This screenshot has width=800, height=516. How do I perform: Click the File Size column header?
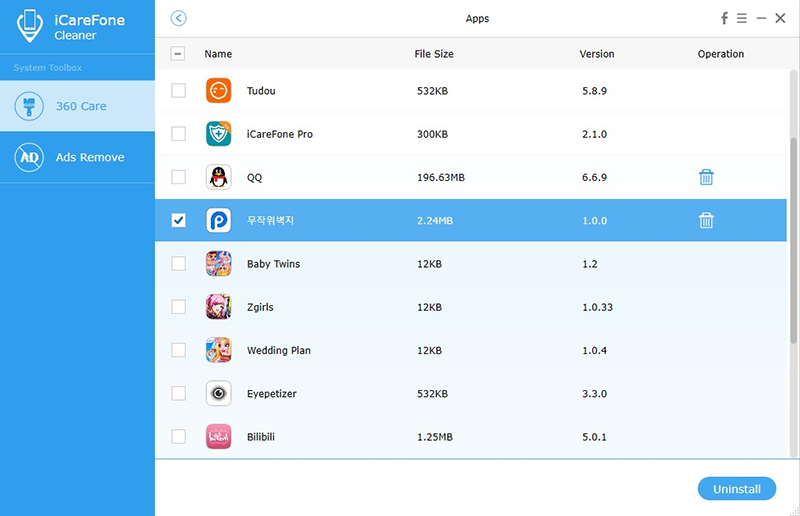pyautogui.click(x=434, y=54)
